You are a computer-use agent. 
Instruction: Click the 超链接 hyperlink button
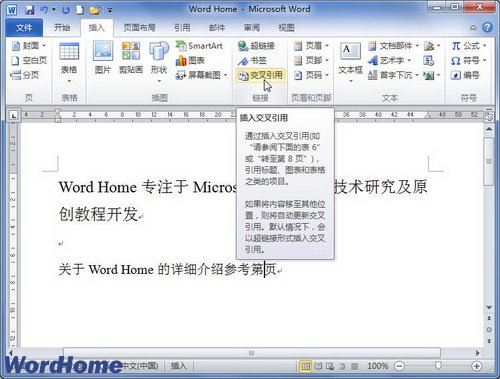click(x=256, y=46)
